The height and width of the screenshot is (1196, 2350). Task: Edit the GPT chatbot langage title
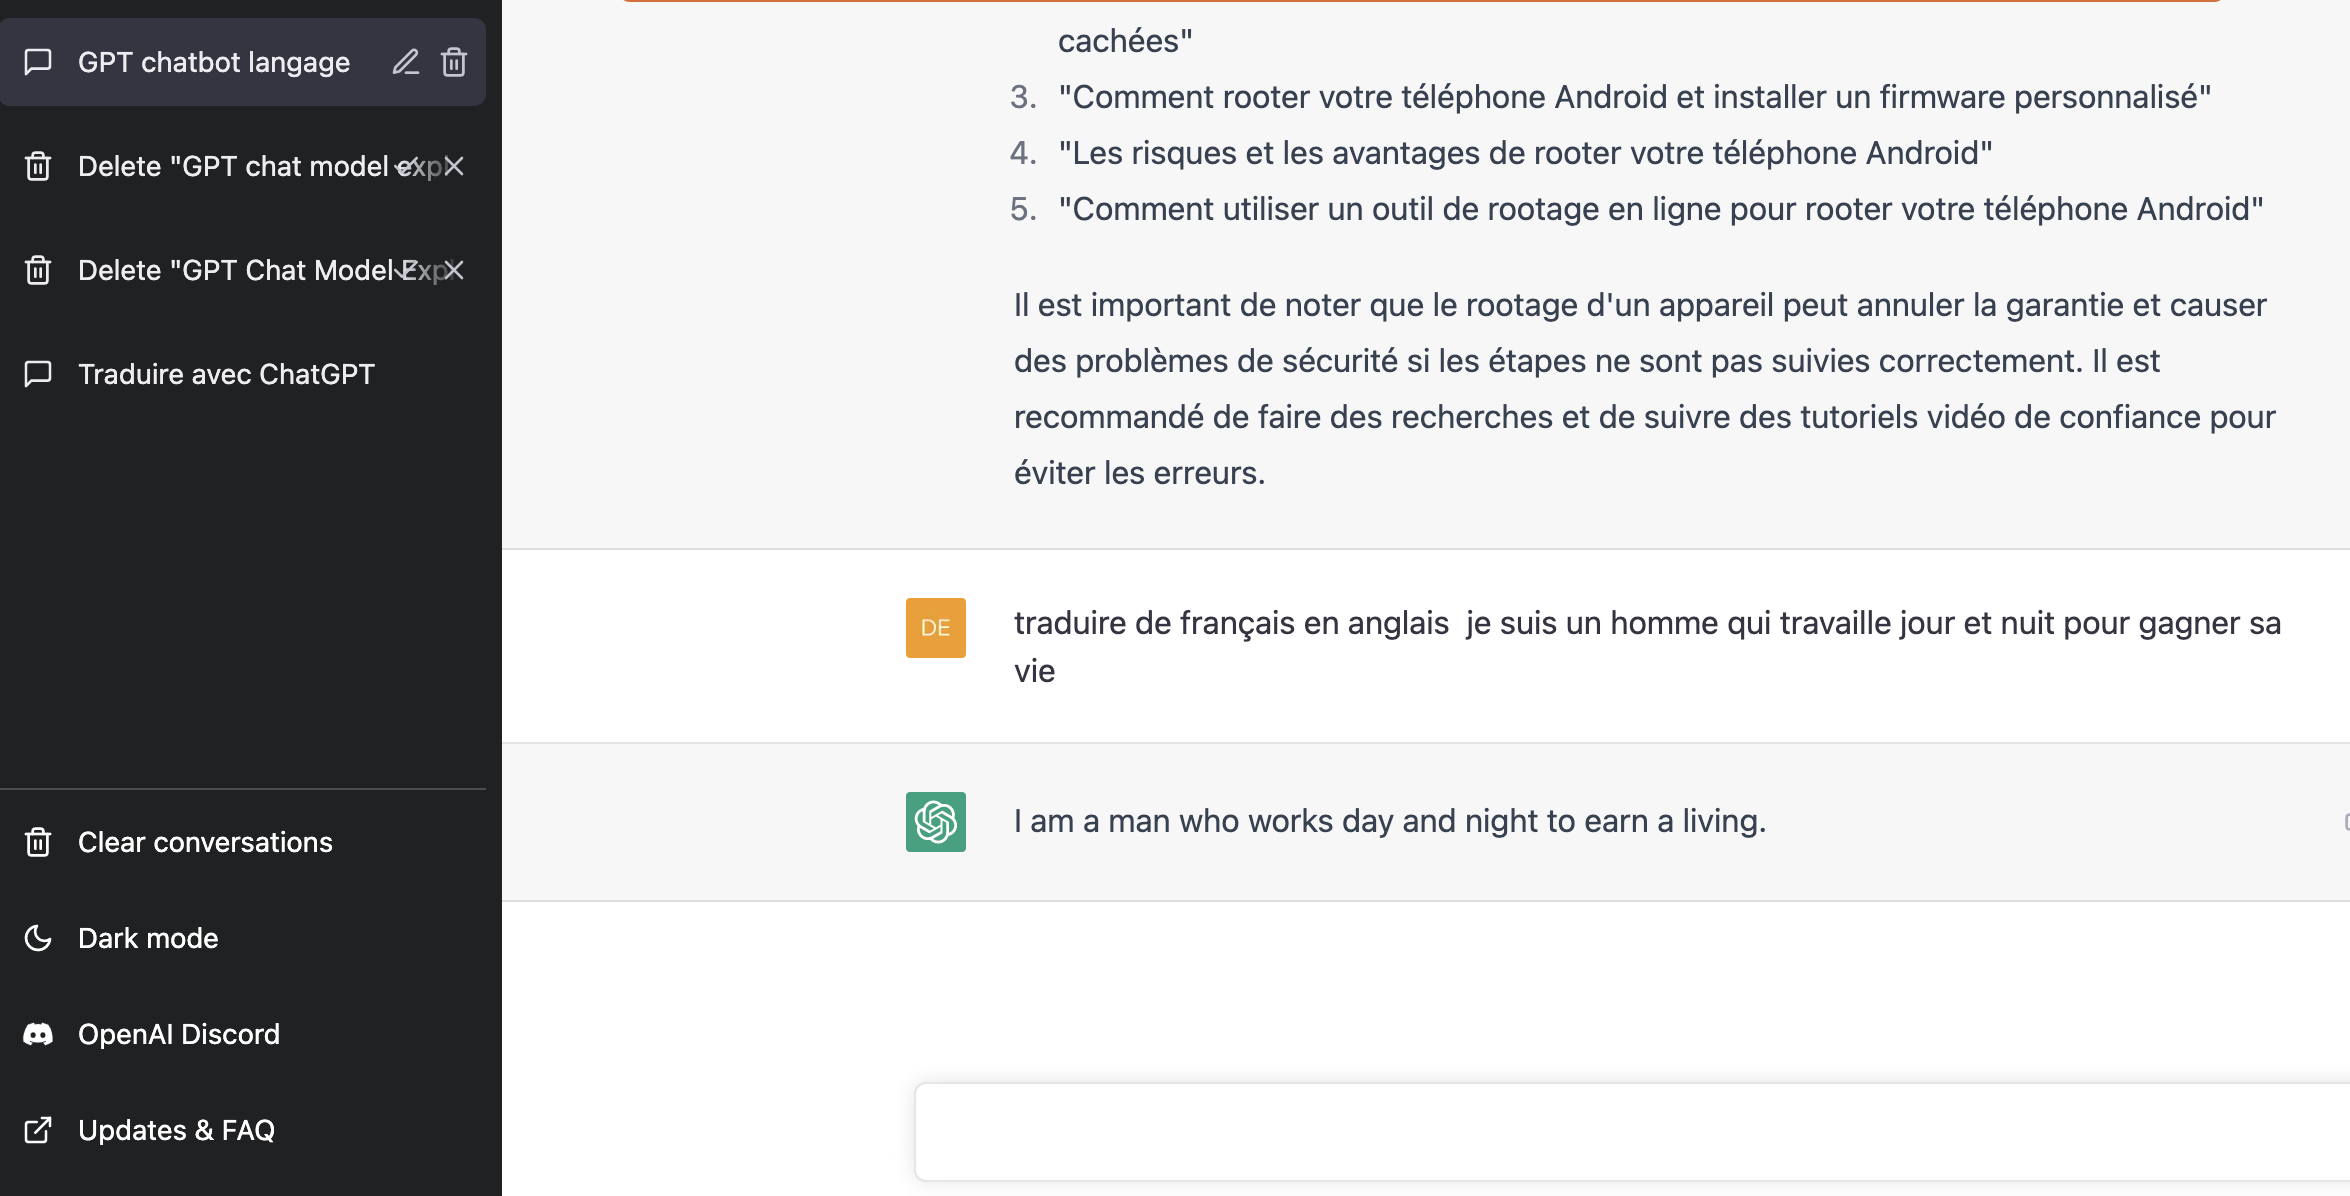(405, 62)
